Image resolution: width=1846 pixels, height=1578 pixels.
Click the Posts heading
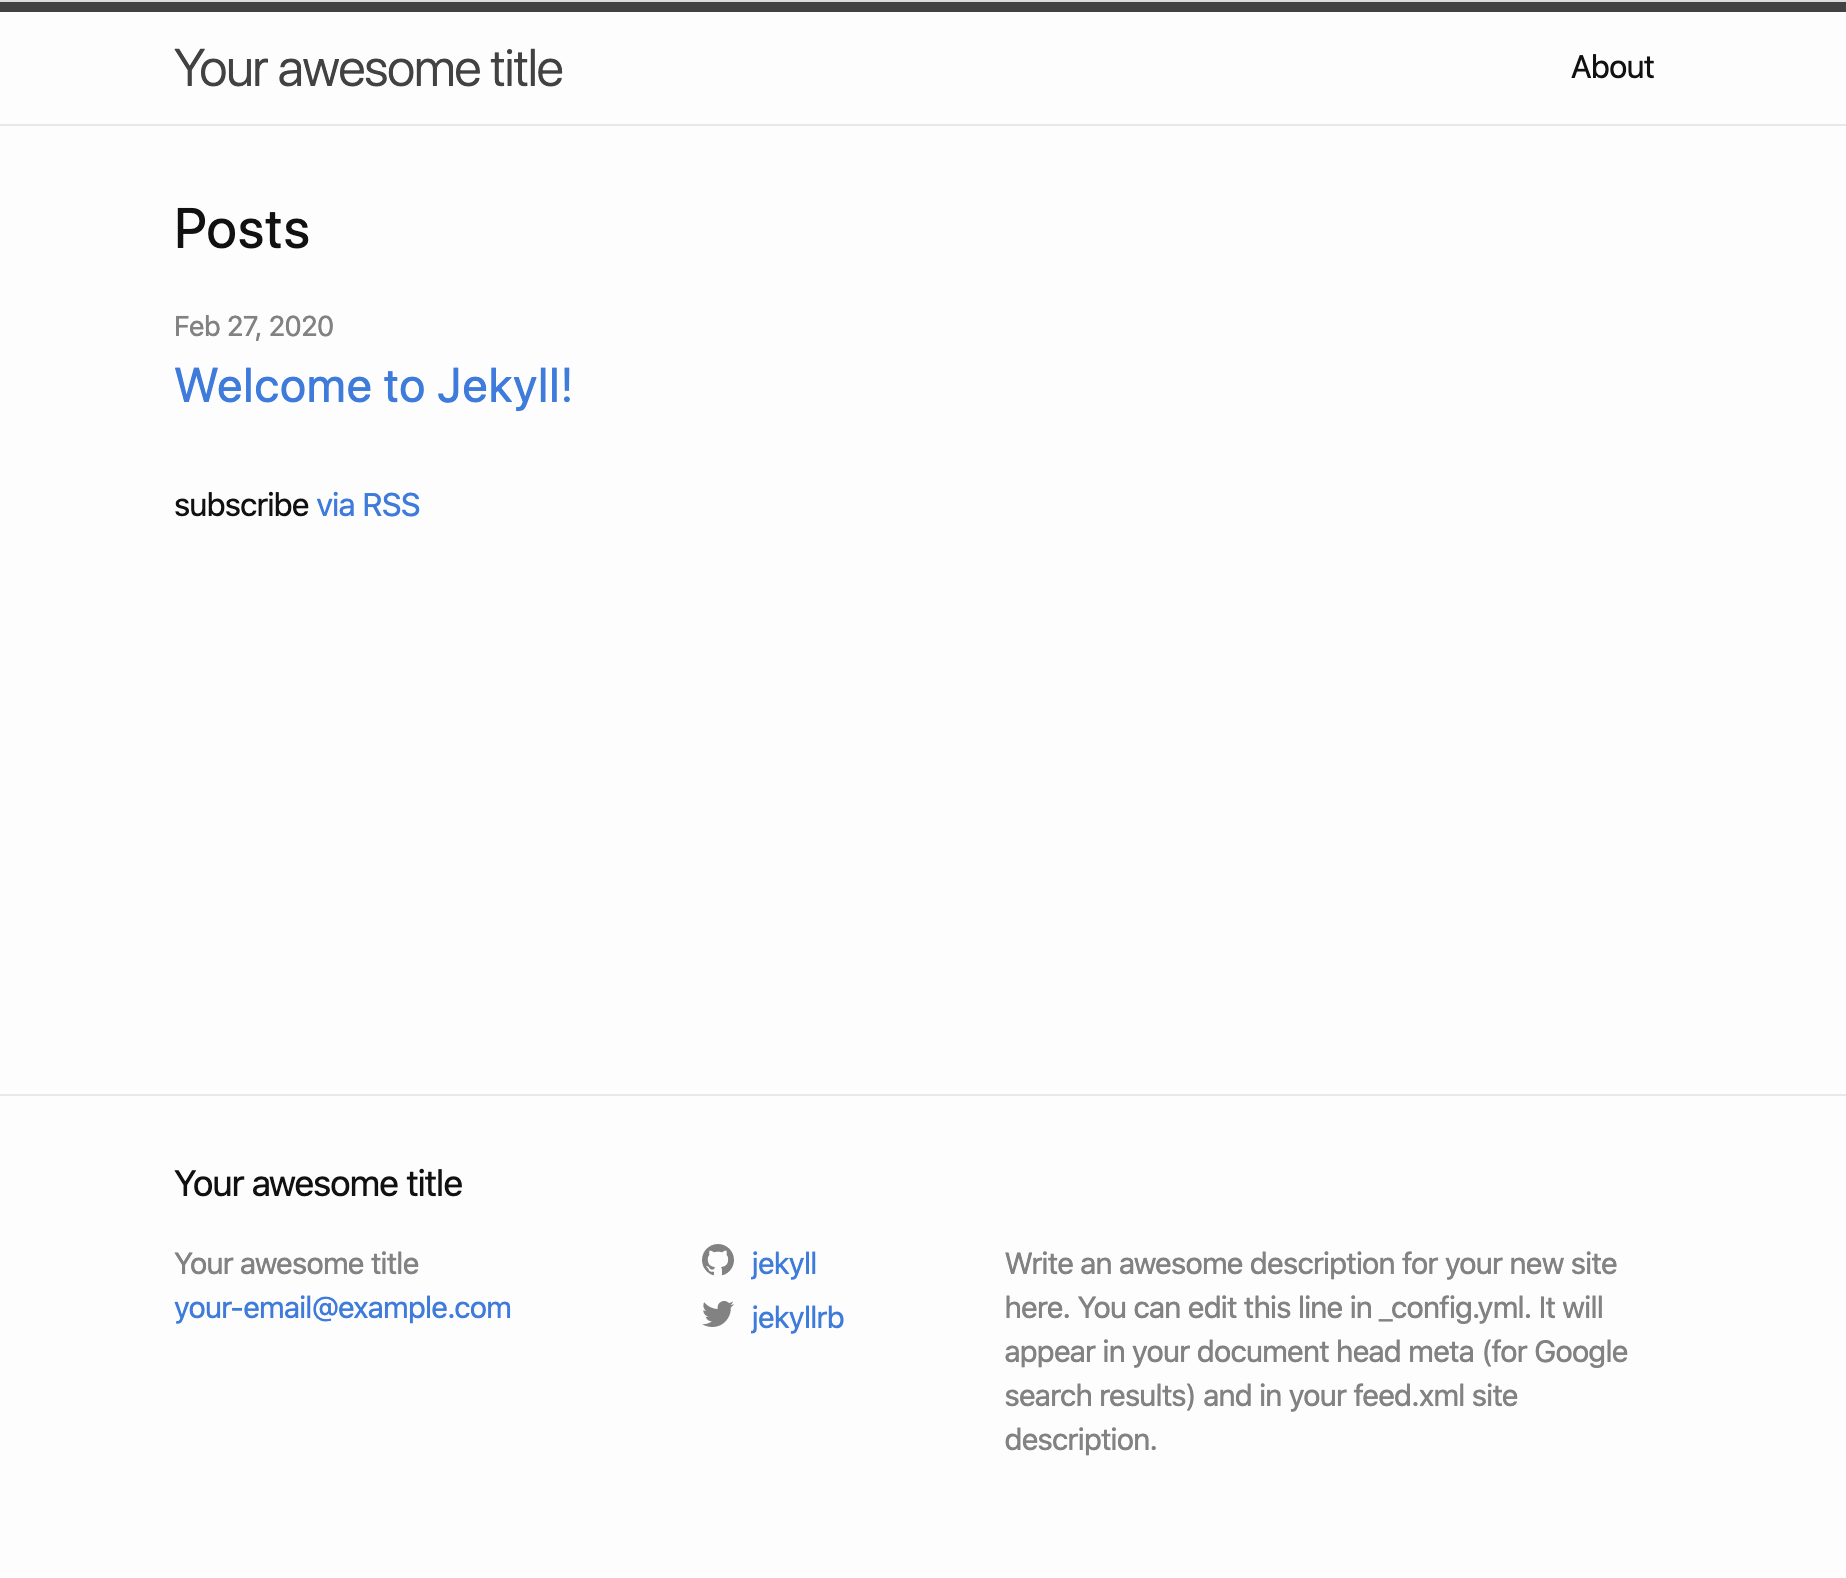click(x=242, y=229)
